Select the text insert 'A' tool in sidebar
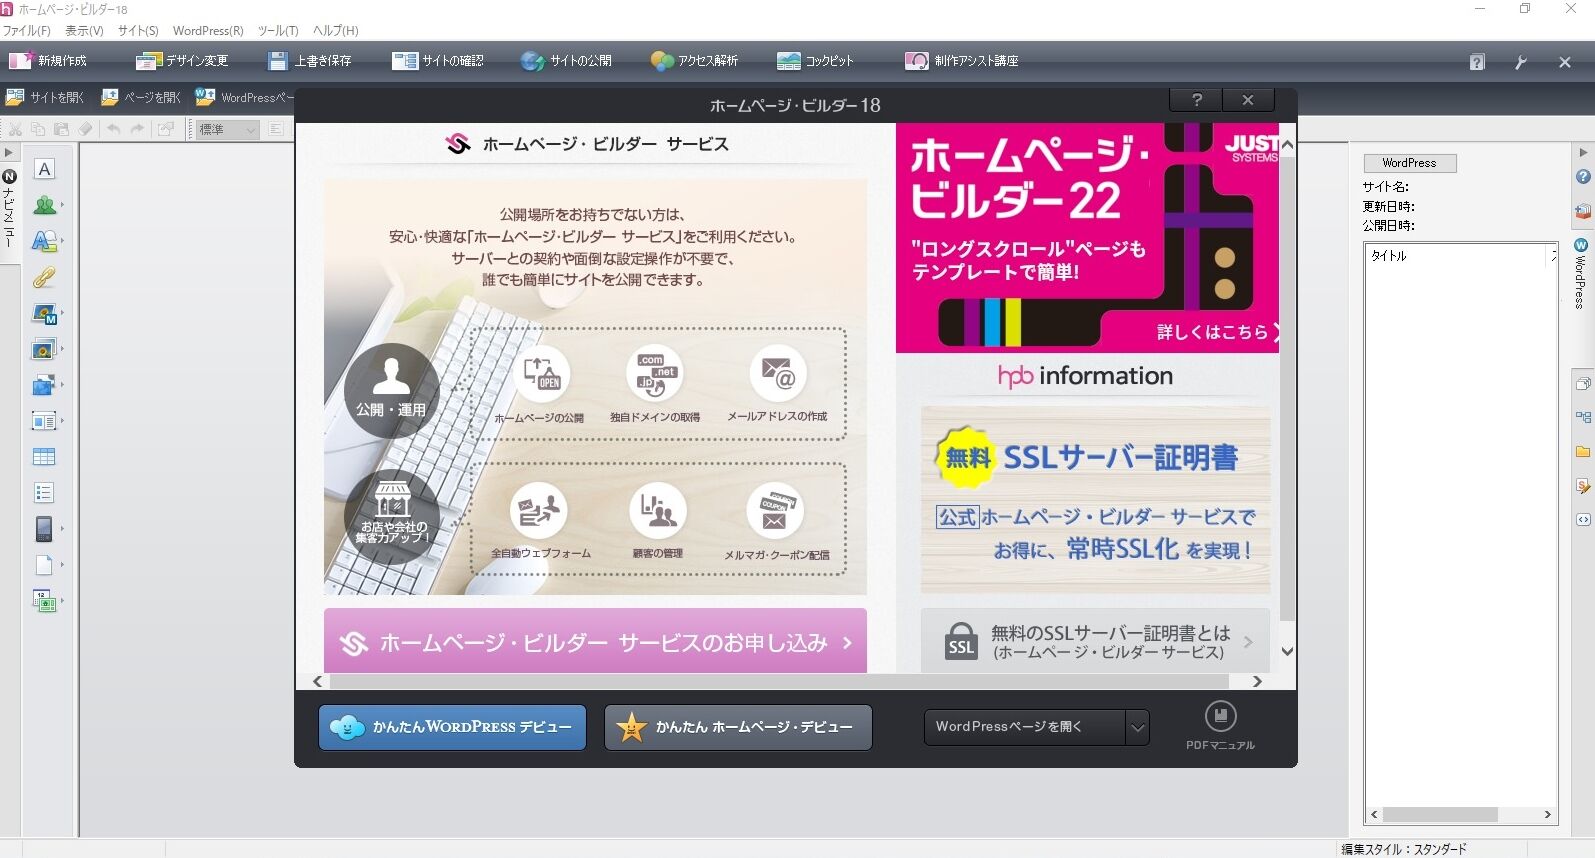 point(44,169)
